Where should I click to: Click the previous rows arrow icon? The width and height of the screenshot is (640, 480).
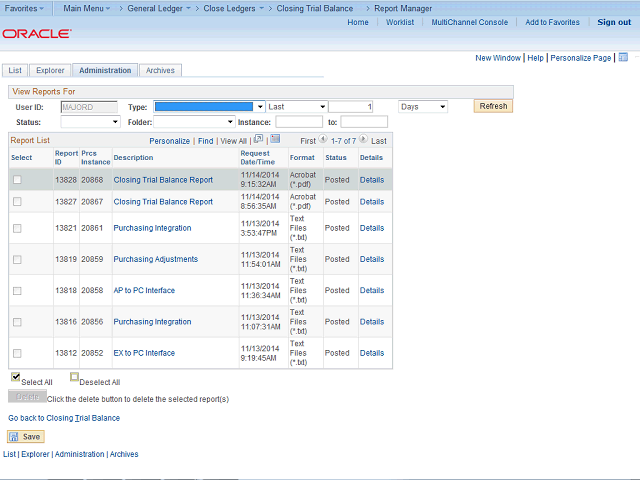click(x=323, y=140)
